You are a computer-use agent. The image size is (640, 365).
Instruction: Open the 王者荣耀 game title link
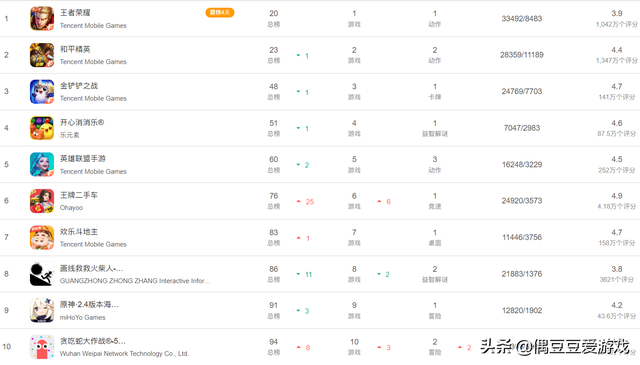(75, 13)
